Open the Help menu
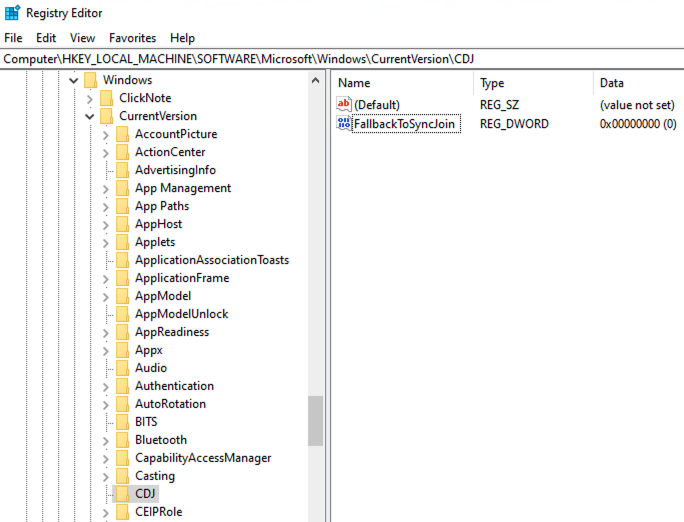The image size is (684, 522). (x=182, y=38)
